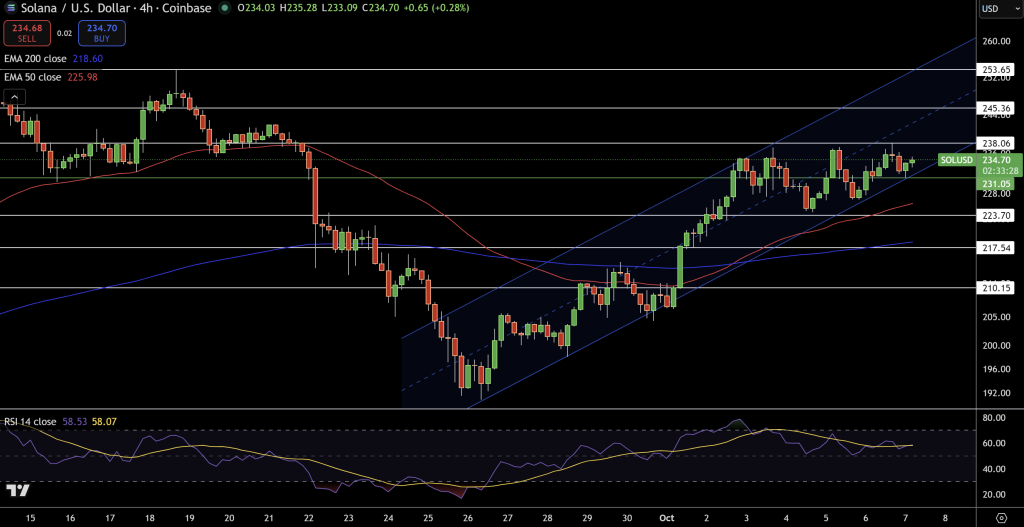Image resolution: width=1024 pixels, height=527 pixels.
Task: Click the Solana symbol logo icon
Action: (8, 9)
